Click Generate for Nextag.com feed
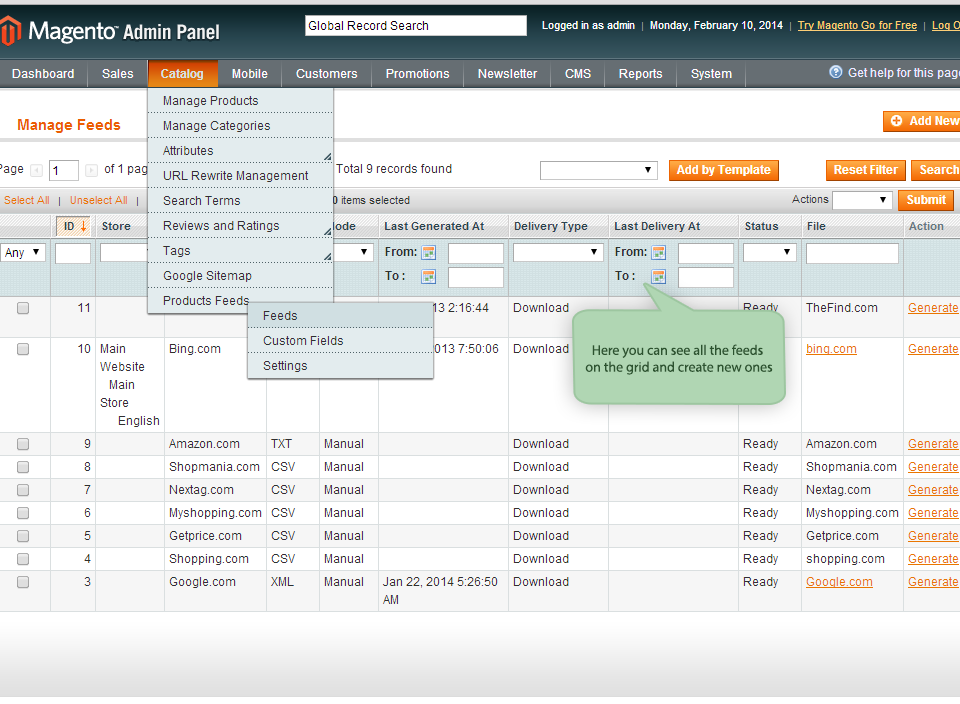The width and height of the screenshot is (960, 704). [933, 490]
